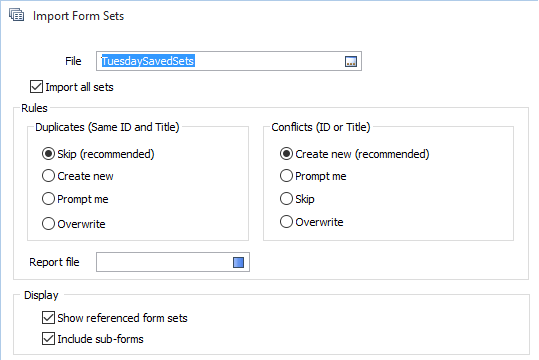The height and width of the screenshot is (360, 539).
Task: Select Skip under Conflicts
Action: pos(286,199)
